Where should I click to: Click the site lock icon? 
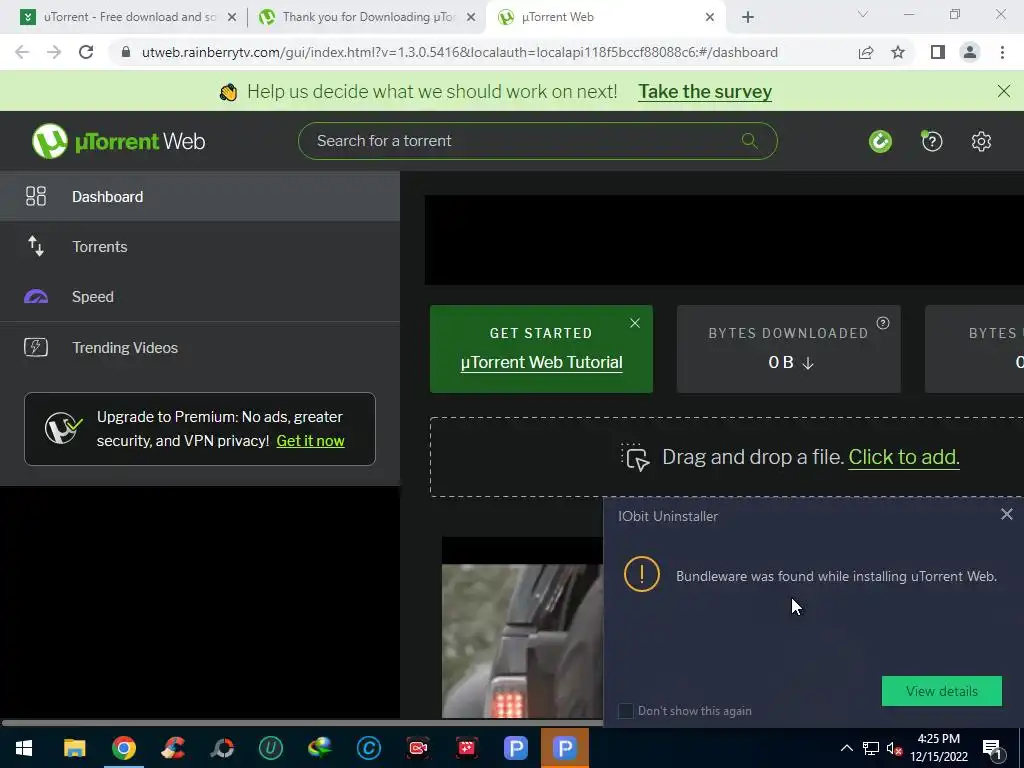point(126,52)
